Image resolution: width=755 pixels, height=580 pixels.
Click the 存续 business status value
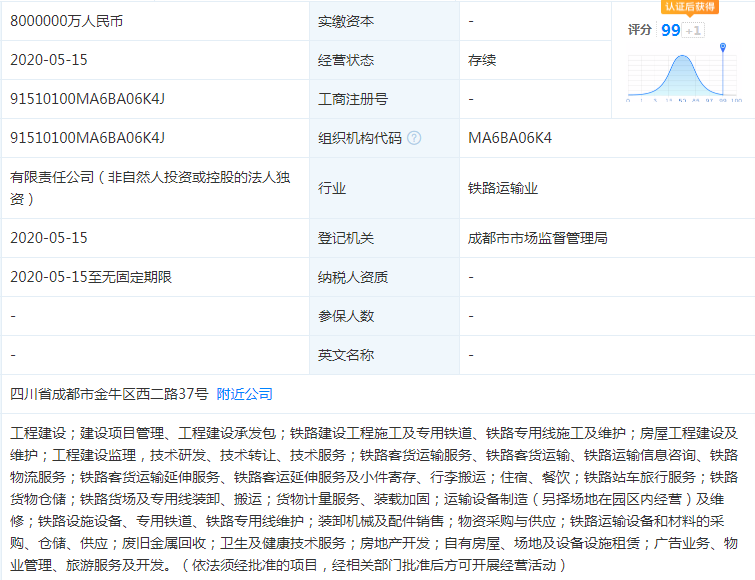coord(482,60)
